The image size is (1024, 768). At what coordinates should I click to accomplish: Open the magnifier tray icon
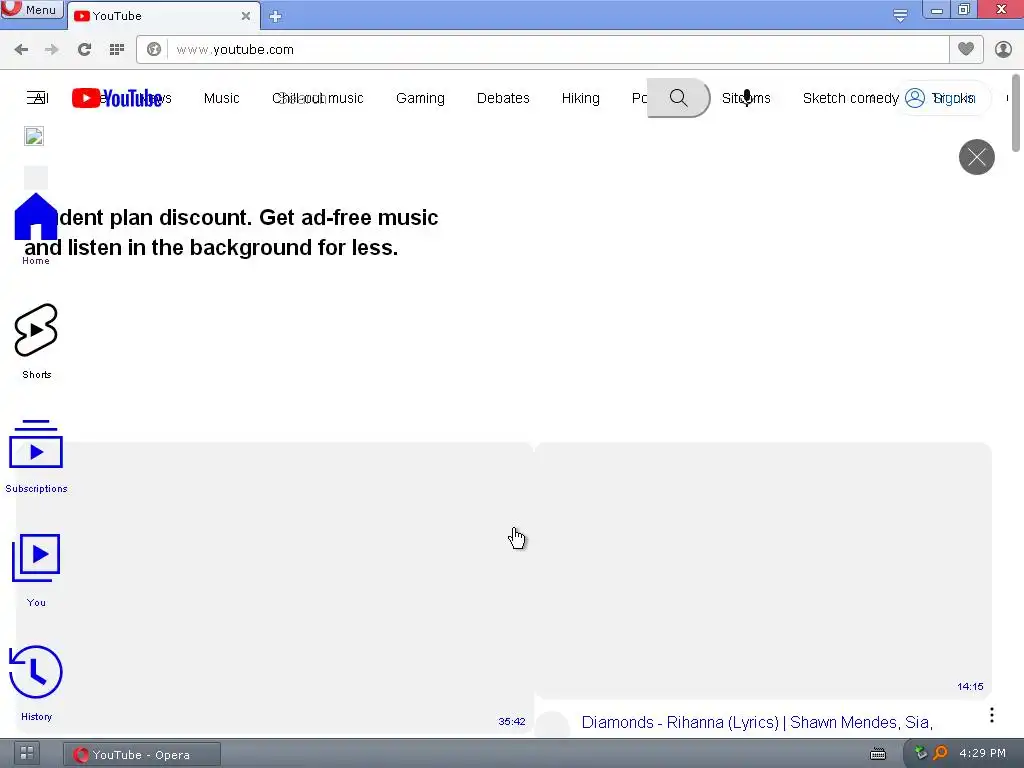(940, 753)
